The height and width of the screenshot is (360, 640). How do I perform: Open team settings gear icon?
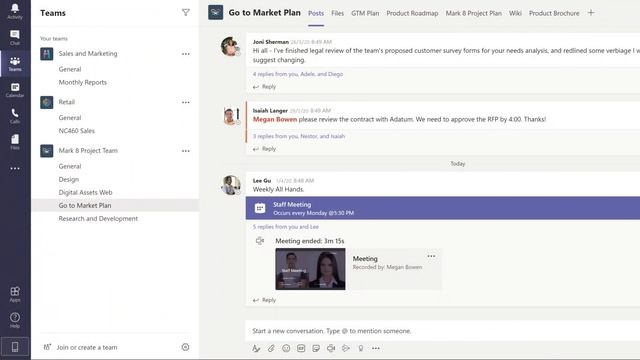point(185,347)
